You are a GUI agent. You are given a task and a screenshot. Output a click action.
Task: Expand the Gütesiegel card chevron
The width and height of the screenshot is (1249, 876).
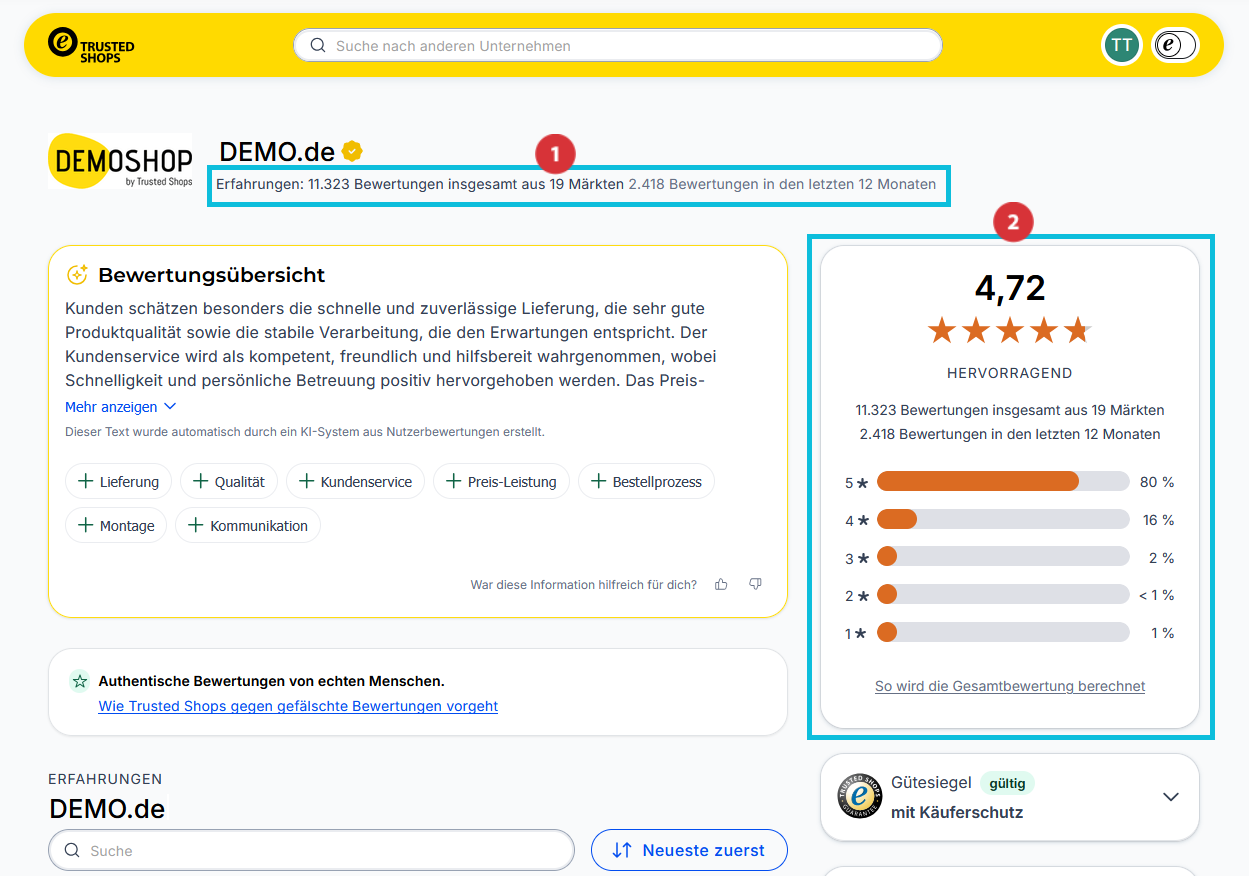1171,797
